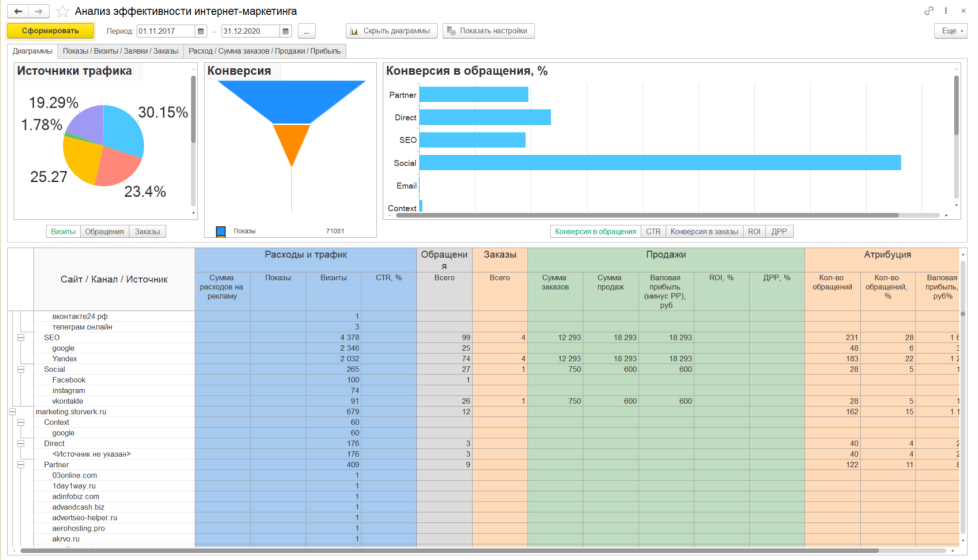Click the Скрыть диаграммы button
This screenshot has width=978, height=560.
click(x=391, y=31)
